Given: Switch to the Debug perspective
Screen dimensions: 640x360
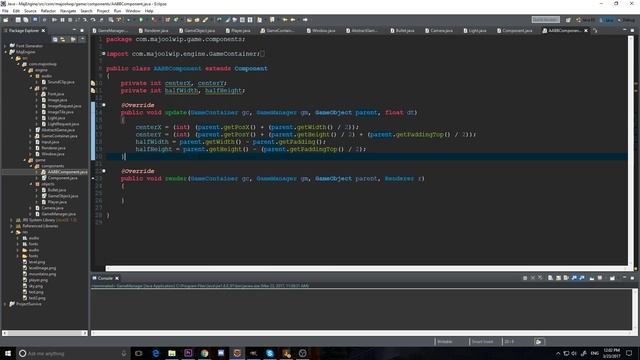Looking at the screenshot, I should 626,20.
